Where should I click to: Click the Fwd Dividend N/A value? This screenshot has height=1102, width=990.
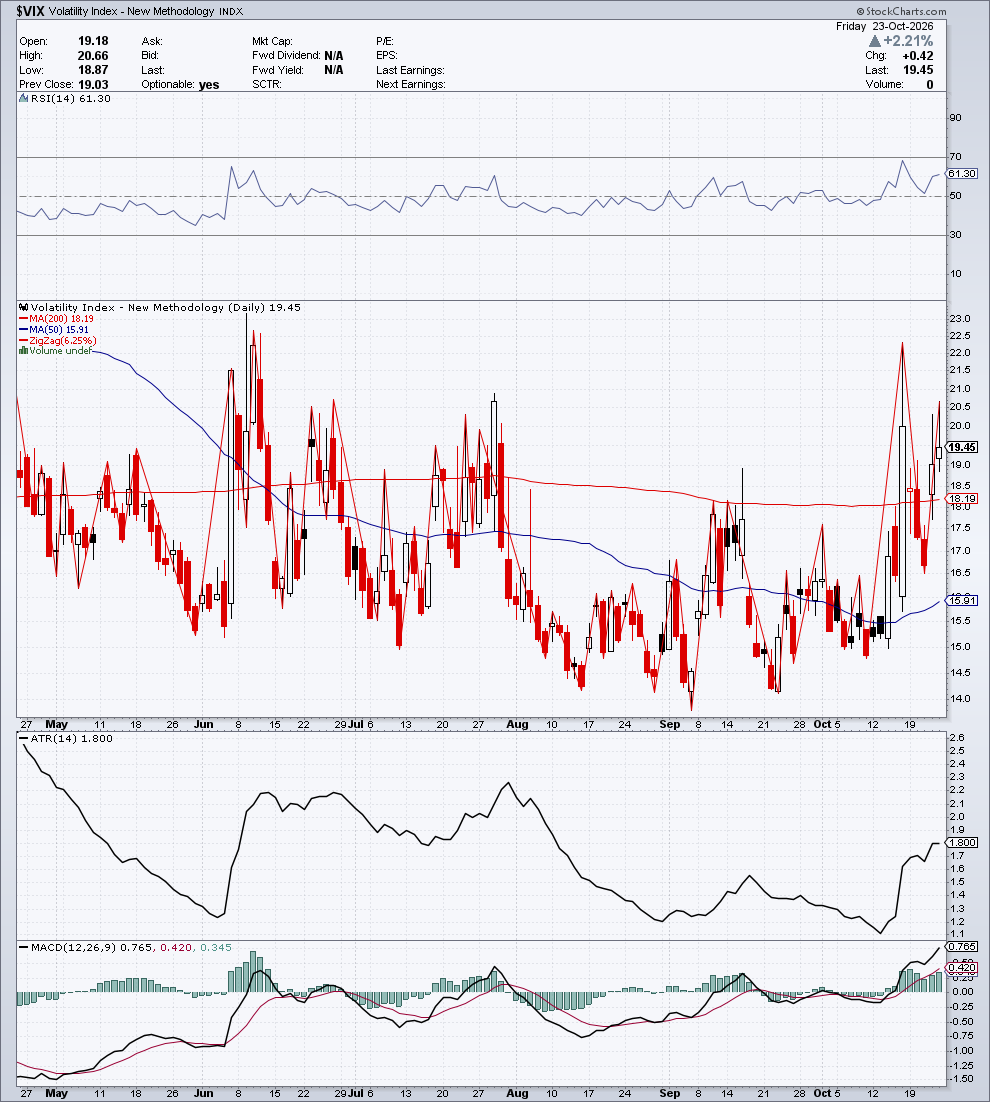click(x=334, y=56)
